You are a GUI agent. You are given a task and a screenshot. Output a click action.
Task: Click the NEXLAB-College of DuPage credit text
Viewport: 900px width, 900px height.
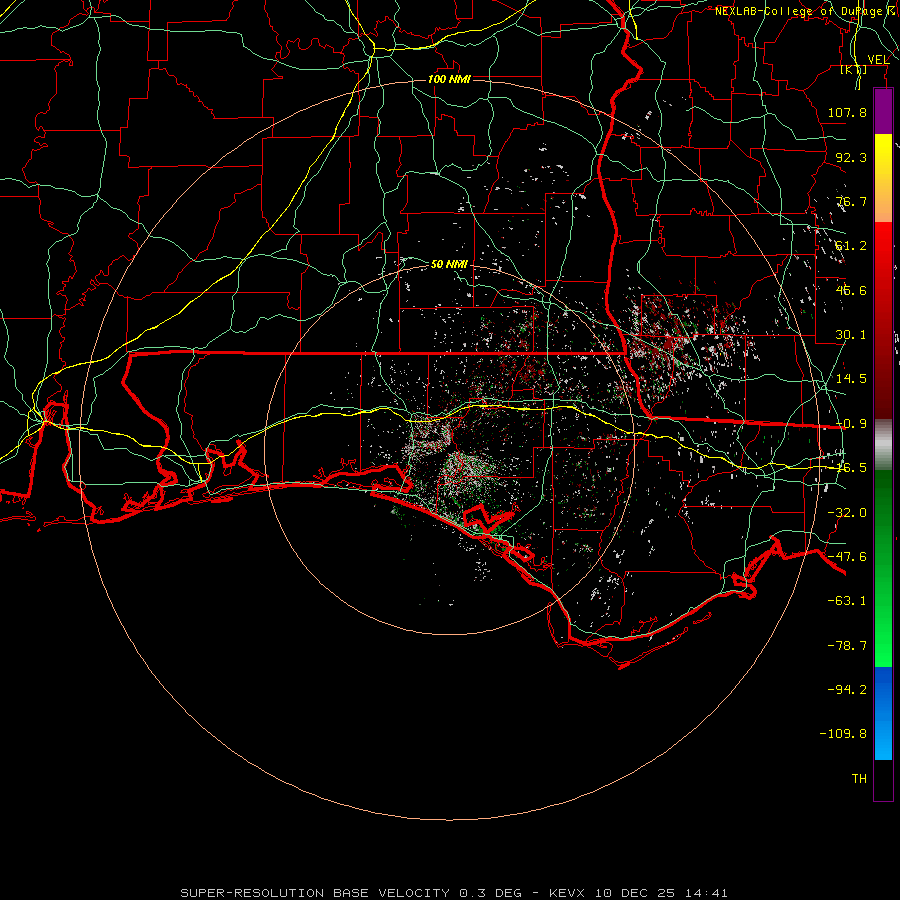[x=806, y=11]
